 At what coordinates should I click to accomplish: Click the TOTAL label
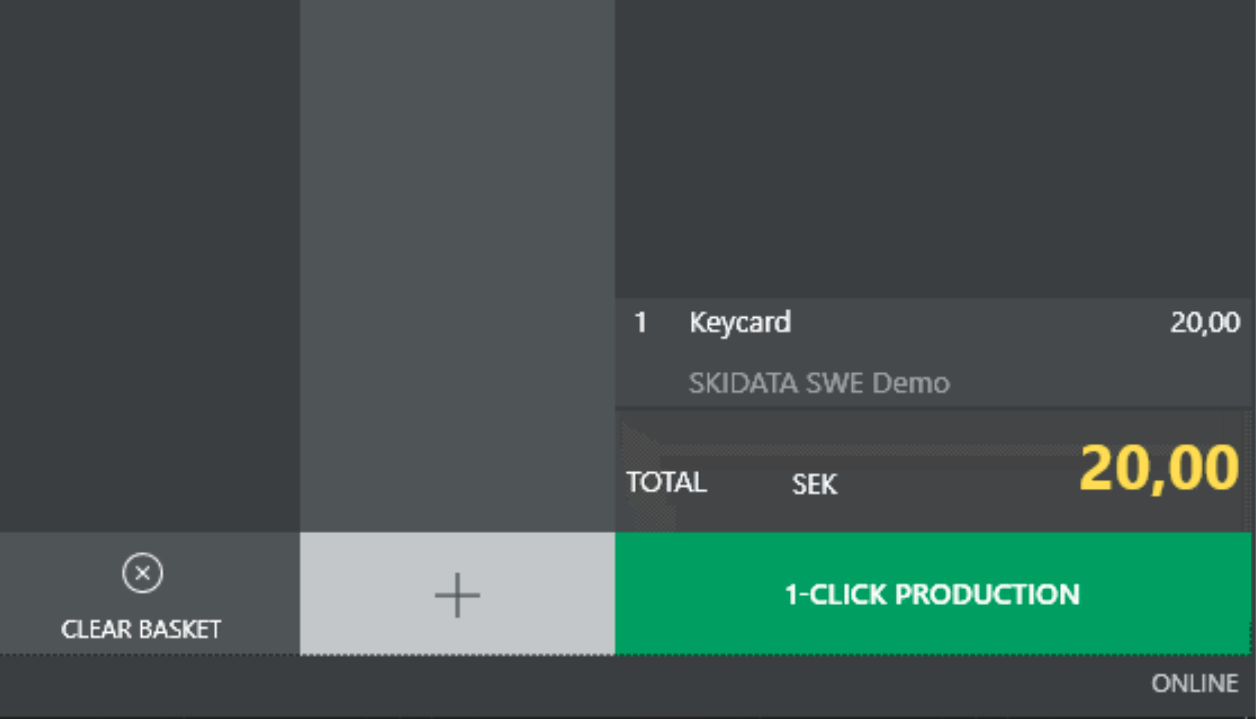point(666,483)
